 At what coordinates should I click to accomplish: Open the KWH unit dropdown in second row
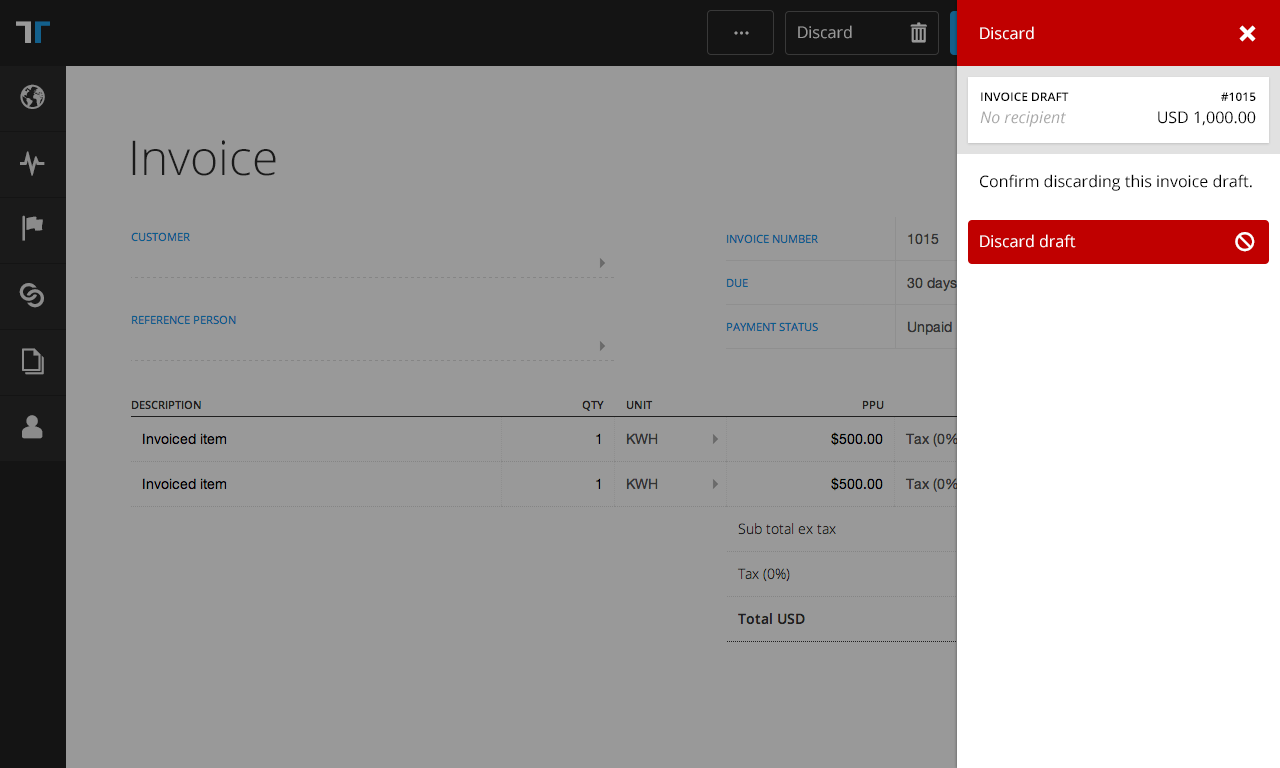click(x=671, y=484)
